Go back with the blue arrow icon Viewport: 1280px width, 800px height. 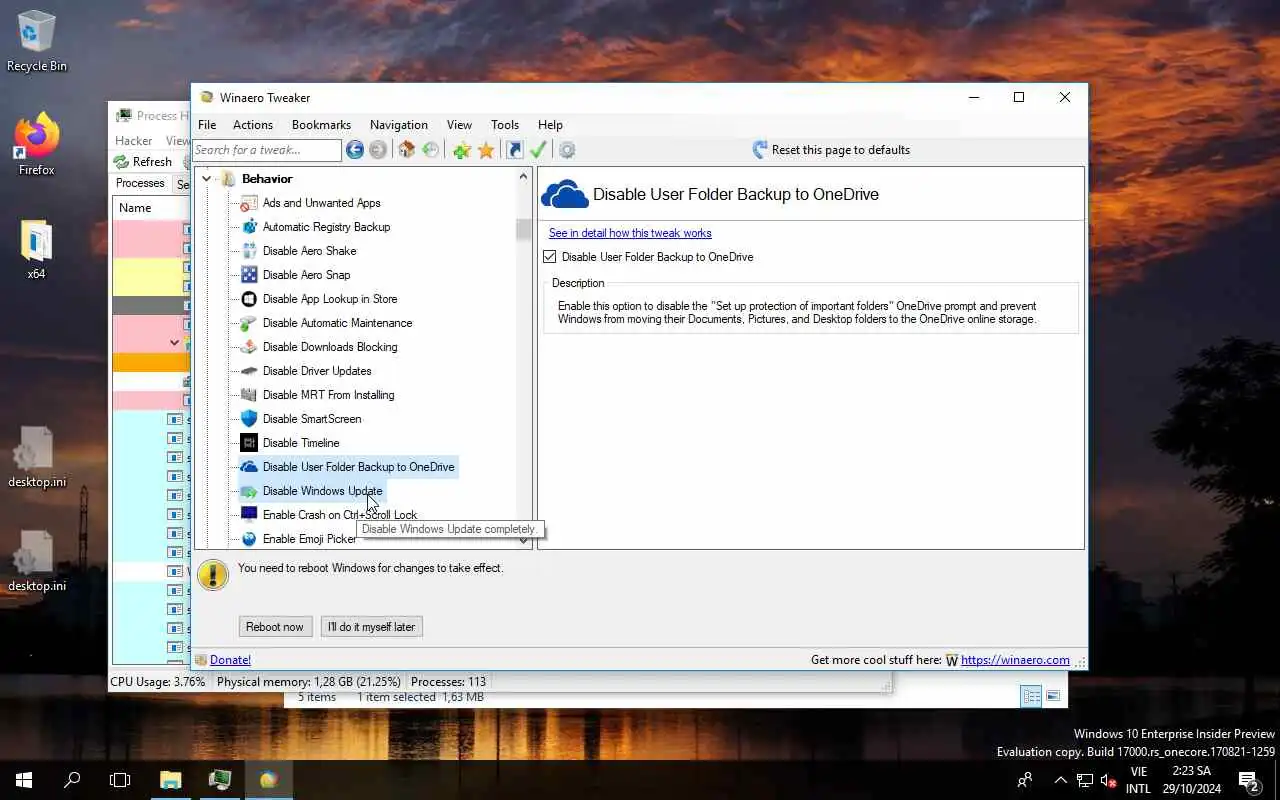[355, 150]
